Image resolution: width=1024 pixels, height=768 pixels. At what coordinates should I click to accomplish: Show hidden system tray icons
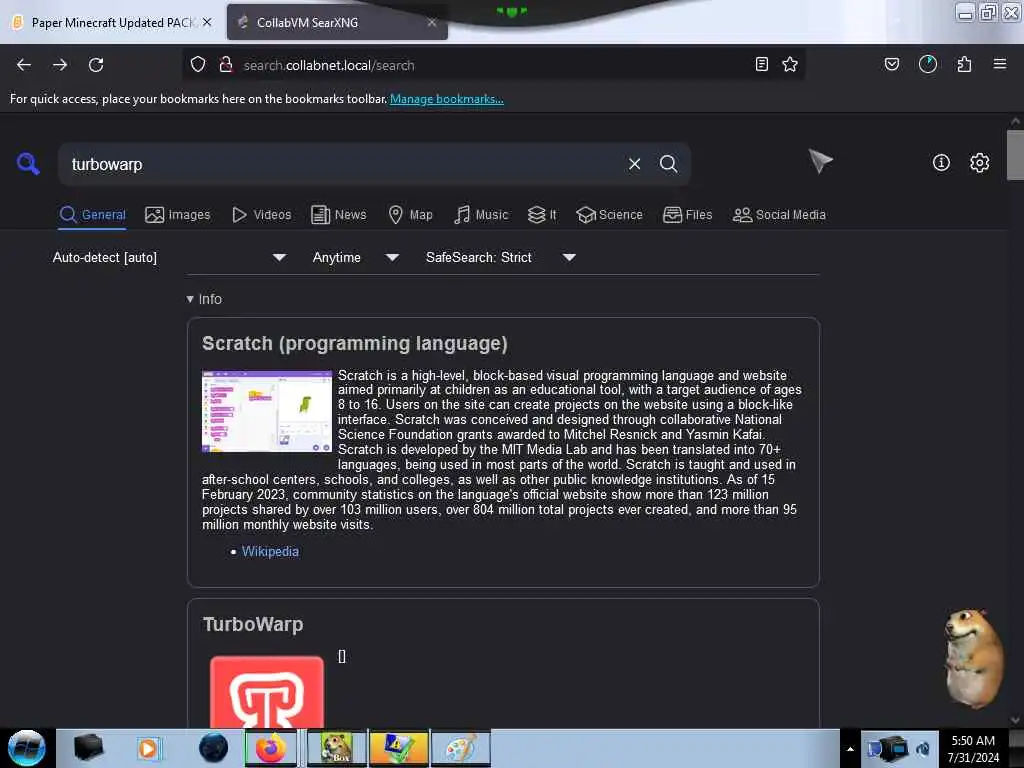[x=850, y=749]
